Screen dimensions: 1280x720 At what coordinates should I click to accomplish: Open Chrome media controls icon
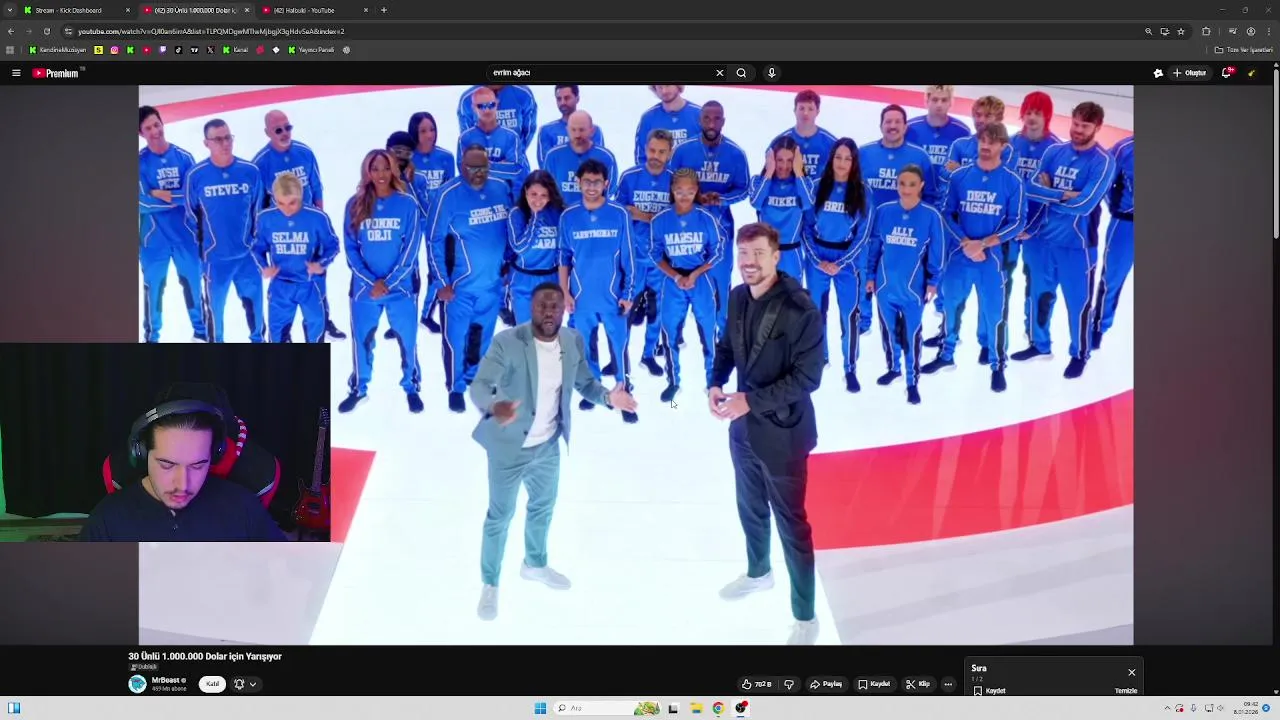pos(1232,31)
